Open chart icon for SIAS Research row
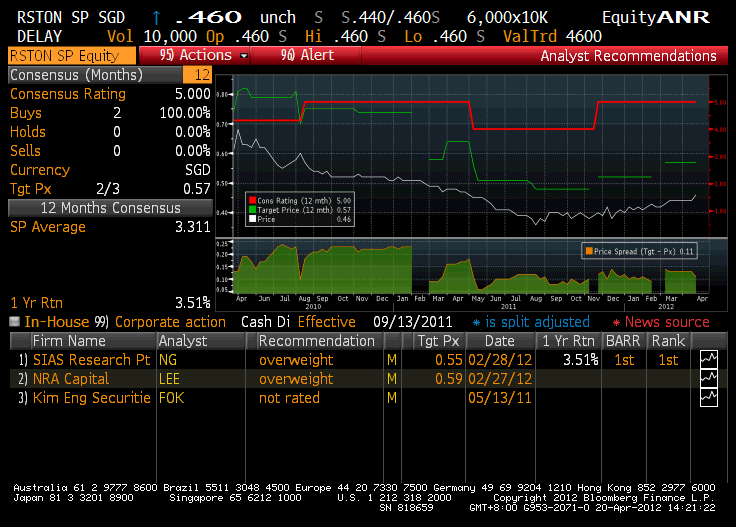 708,360
